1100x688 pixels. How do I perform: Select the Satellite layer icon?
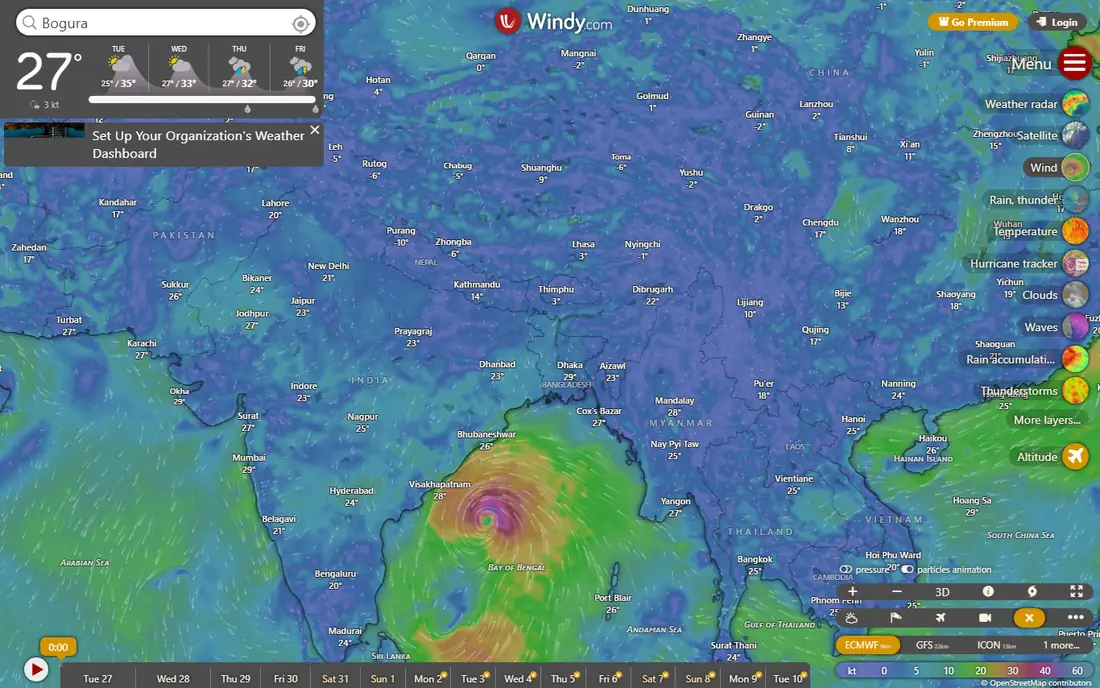pyautogui.click(x=1075, y=135)
